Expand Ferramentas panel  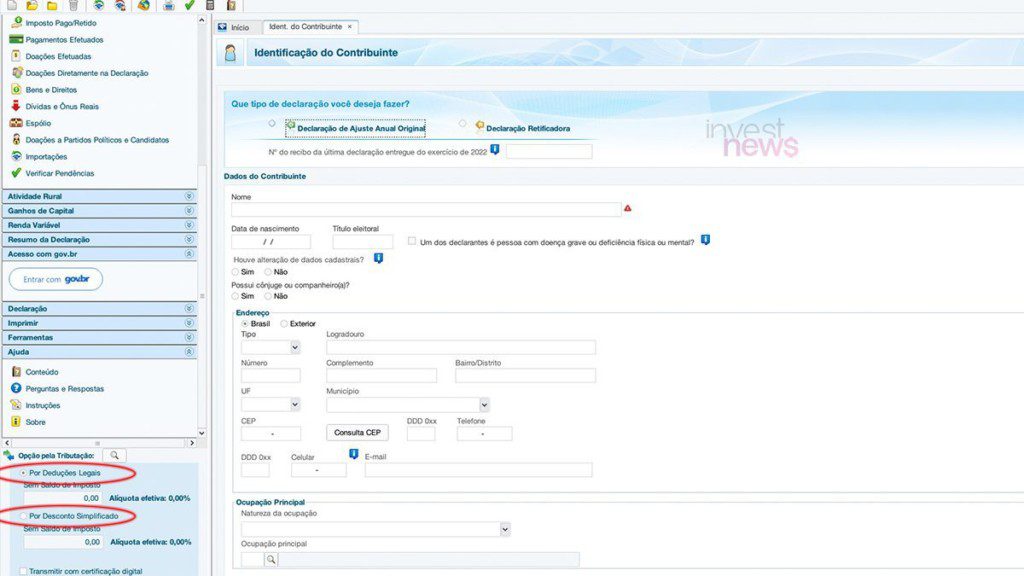click(x=189, y=338)
